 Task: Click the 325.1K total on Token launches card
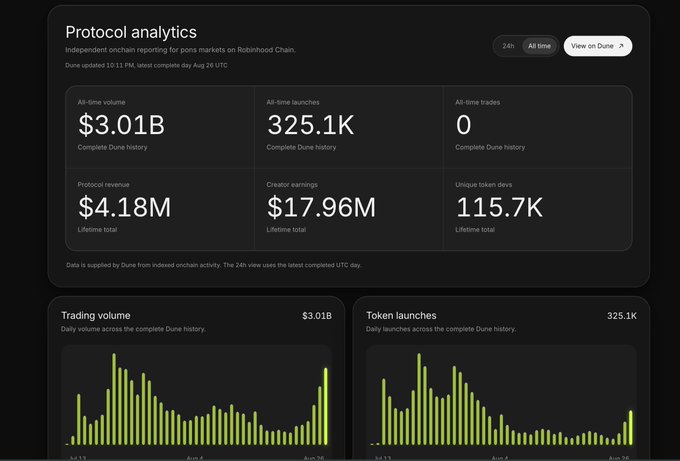click(x=622, y=316)
